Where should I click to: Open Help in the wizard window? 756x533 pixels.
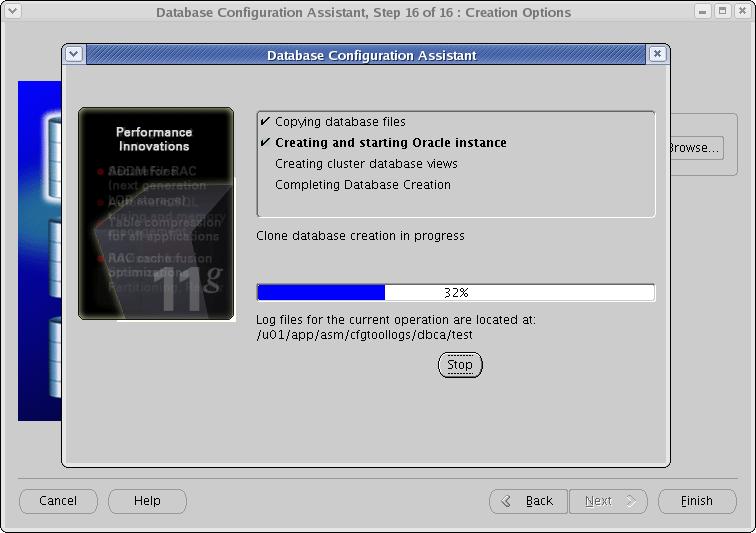(147, 501)
